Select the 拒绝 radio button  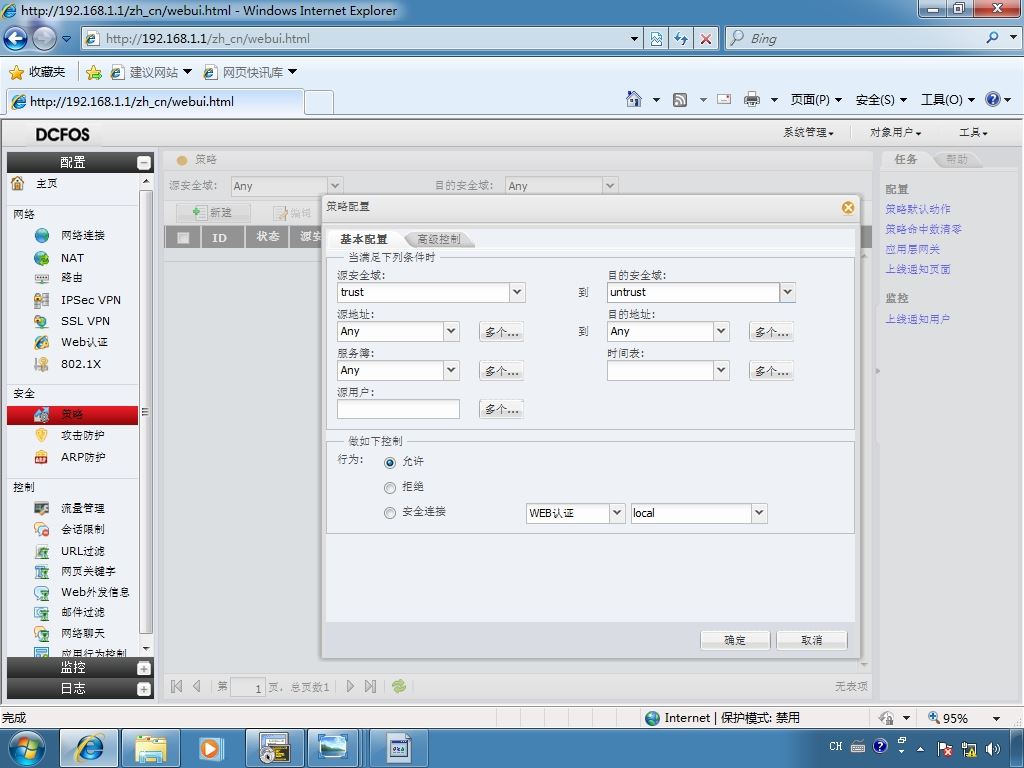coord(390,487)
